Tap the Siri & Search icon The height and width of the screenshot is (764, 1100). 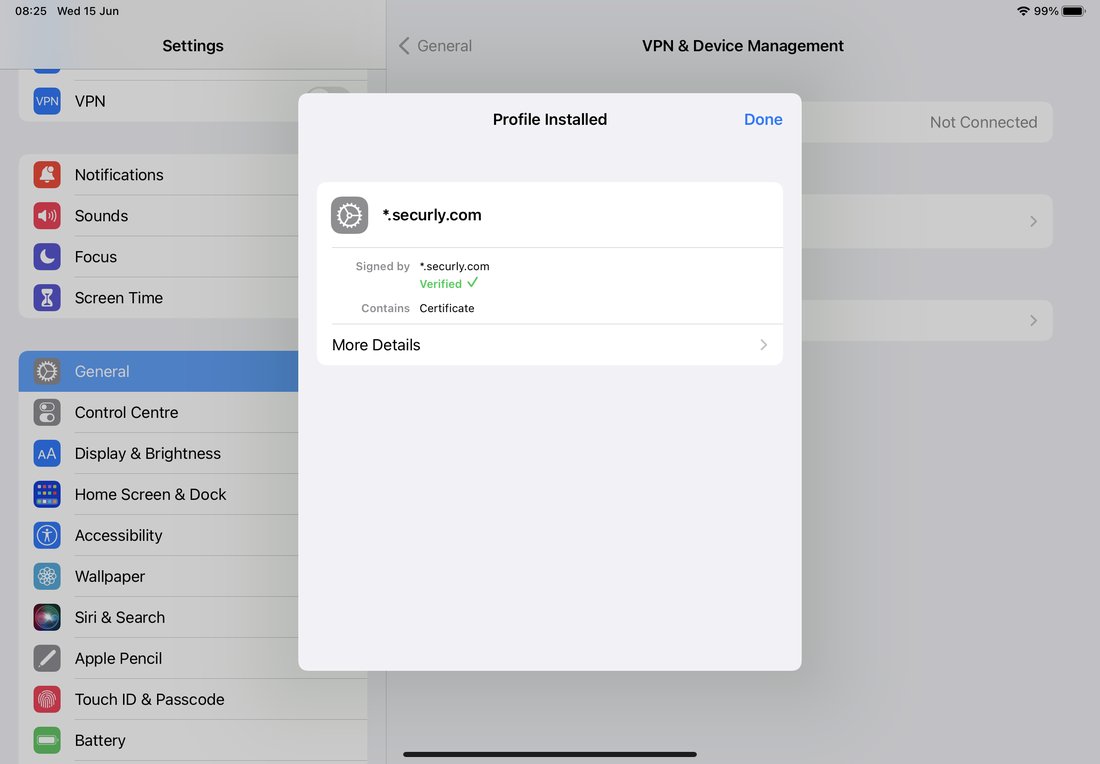(x=47, y=617)
